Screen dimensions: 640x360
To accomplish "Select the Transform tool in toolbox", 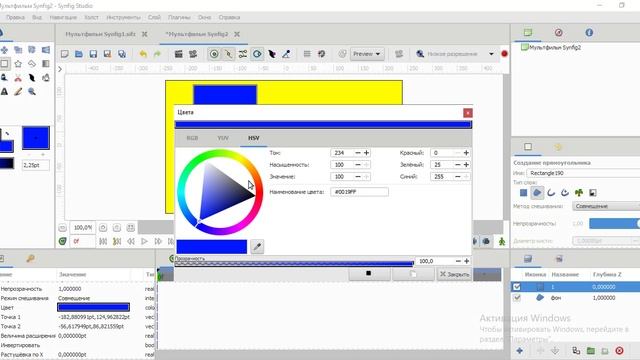I will tap(4, 50).
